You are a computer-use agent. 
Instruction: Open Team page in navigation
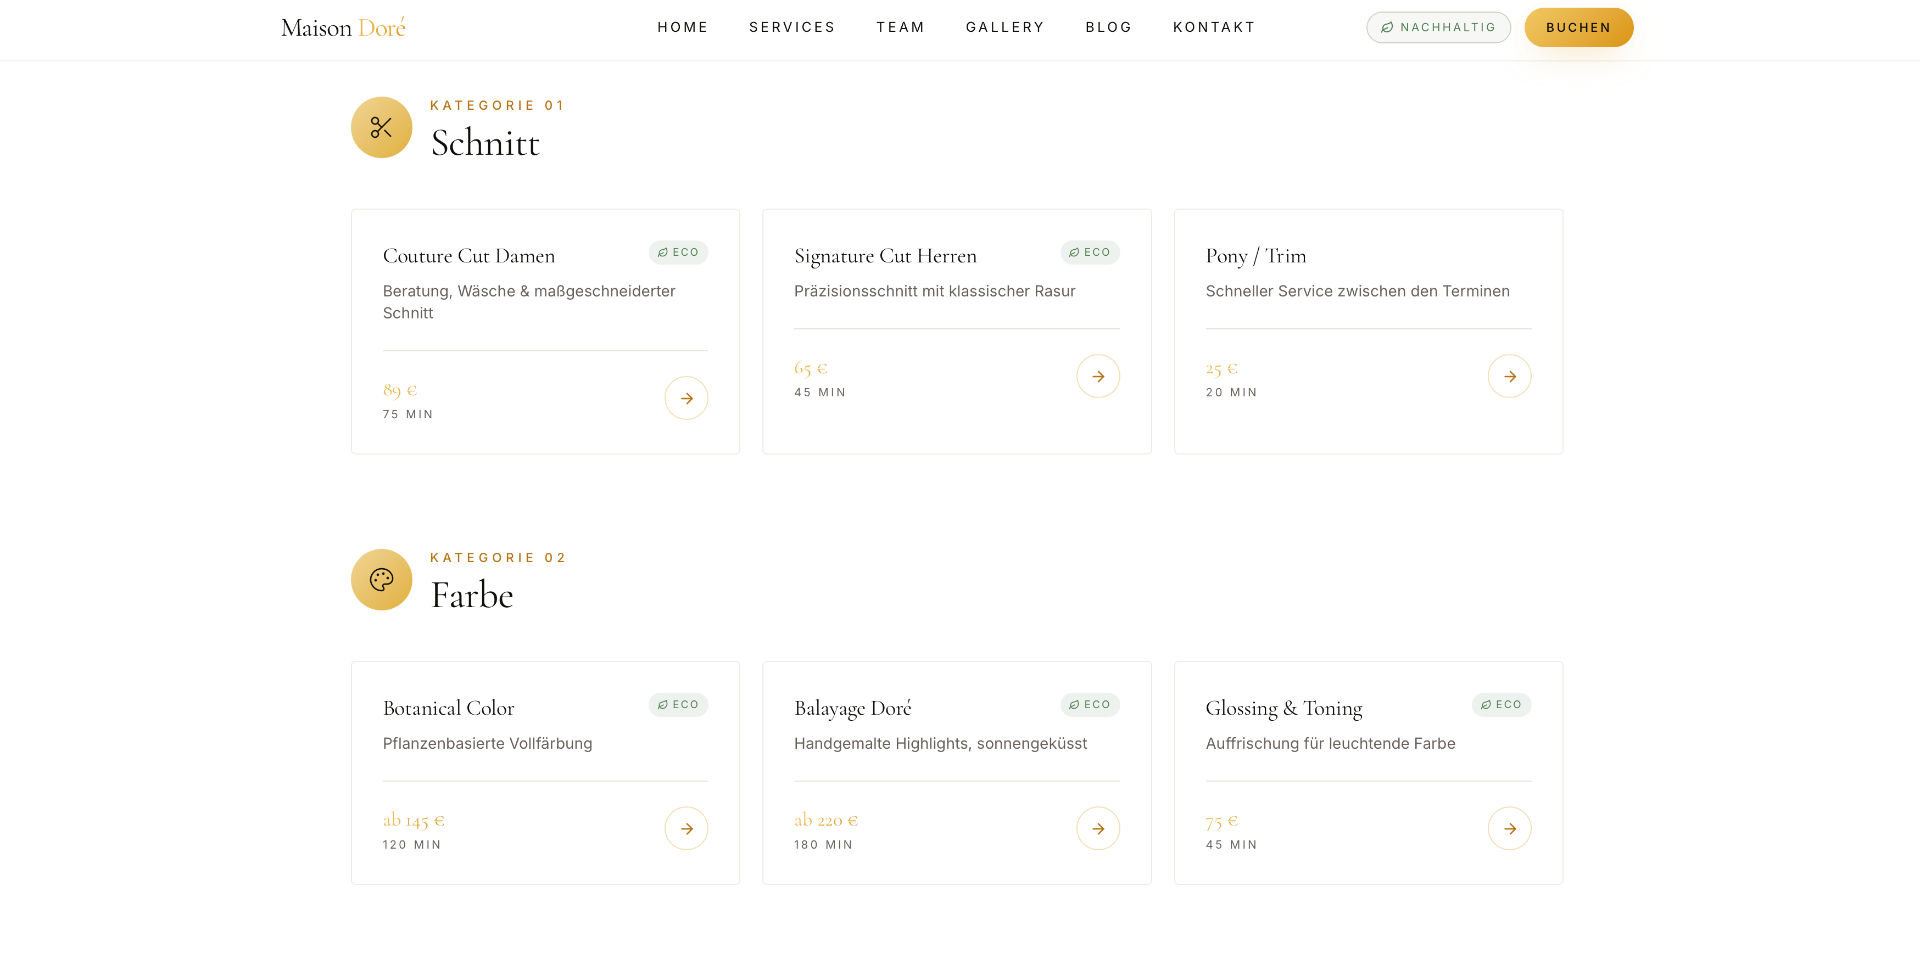tap(901, 27)
